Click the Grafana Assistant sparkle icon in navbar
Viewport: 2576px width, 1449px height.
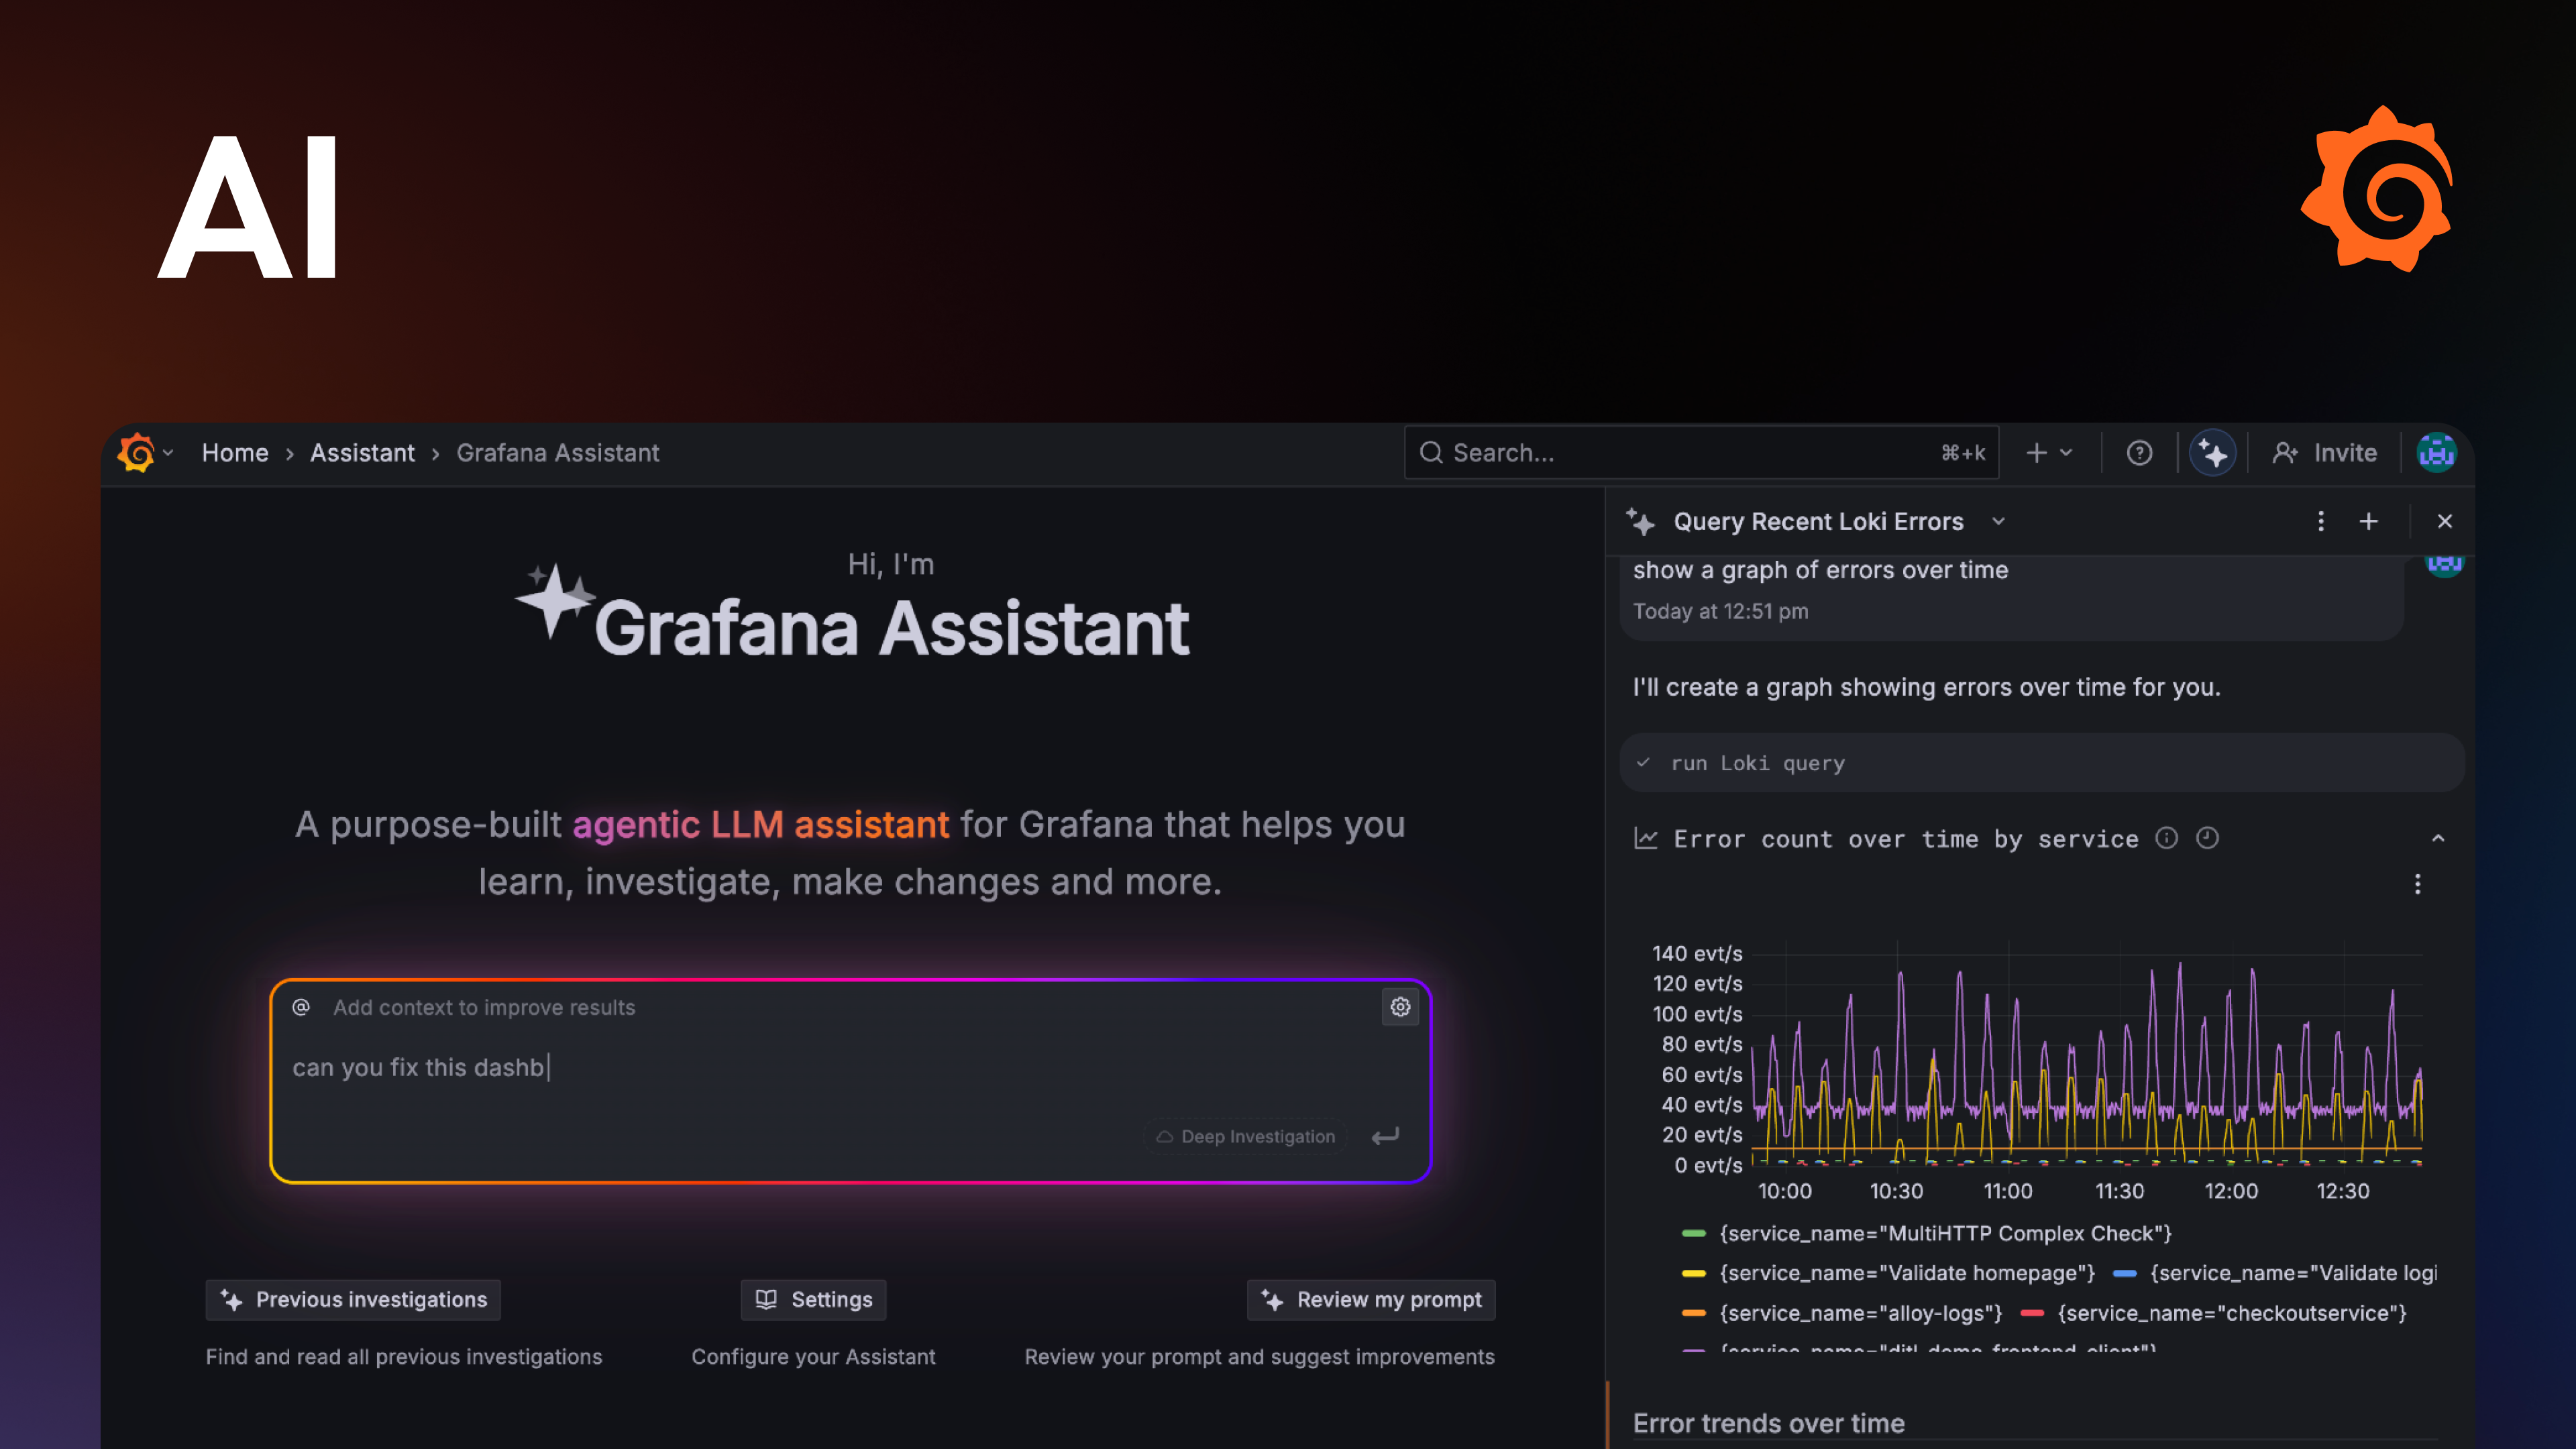point(2213,452)
